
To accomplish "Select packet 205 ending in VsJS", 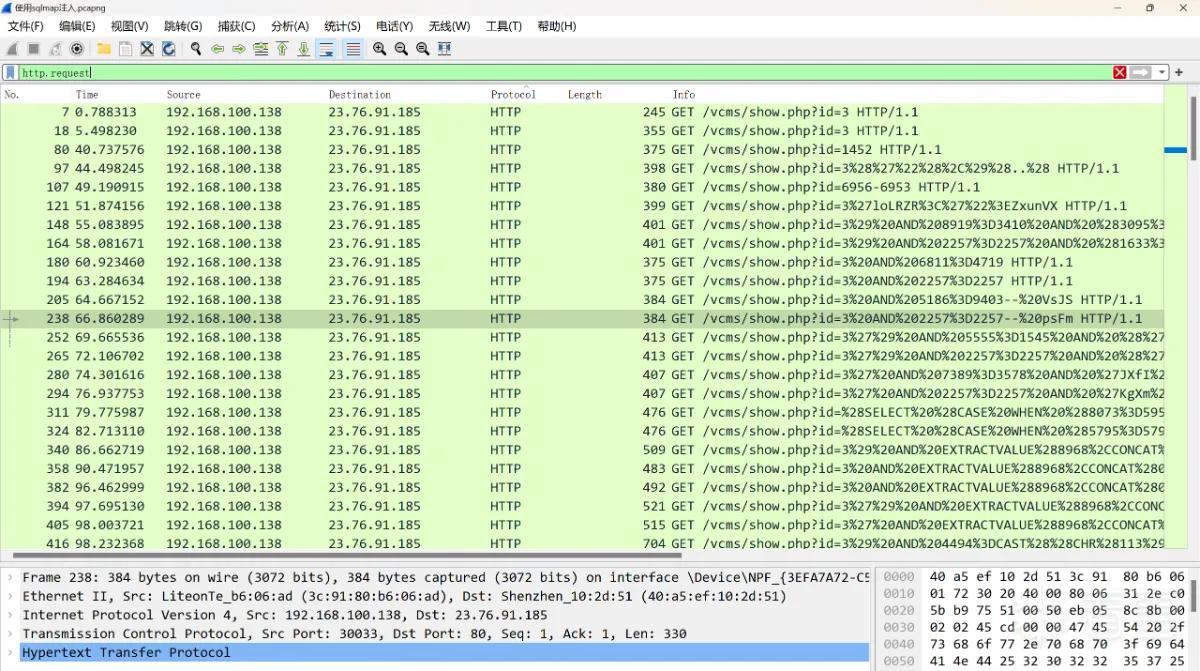I will point(582,300).
